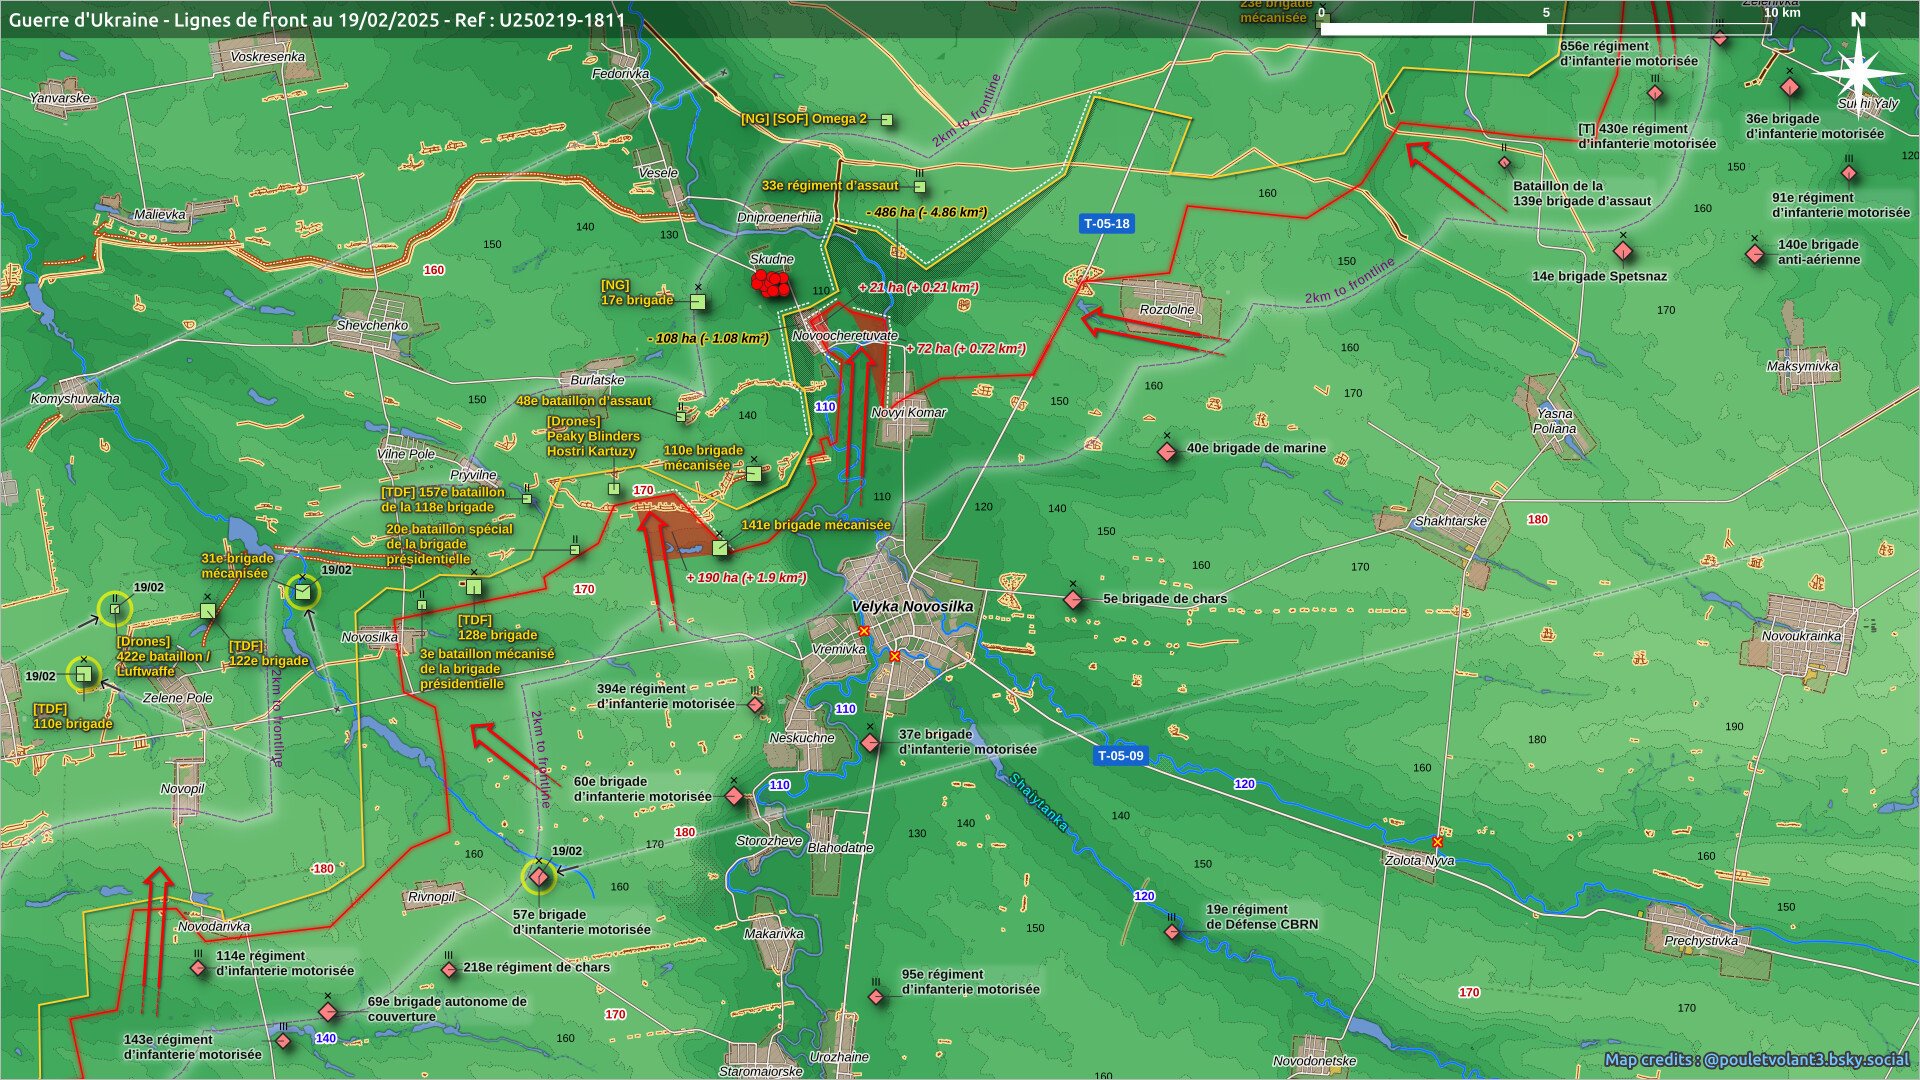
Task: Select the Peaky Blinders drones unit label
Action: point(593,437)
